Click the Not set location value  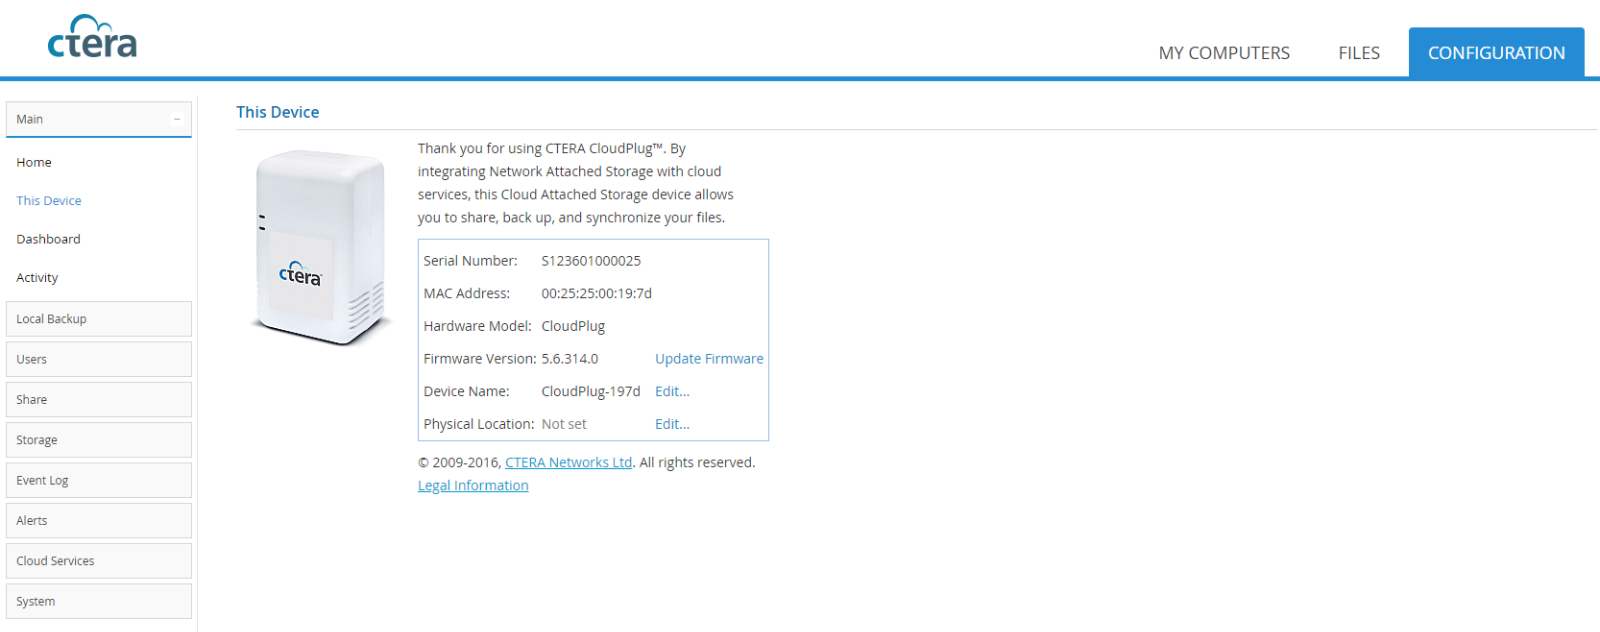tap(564, 424)
